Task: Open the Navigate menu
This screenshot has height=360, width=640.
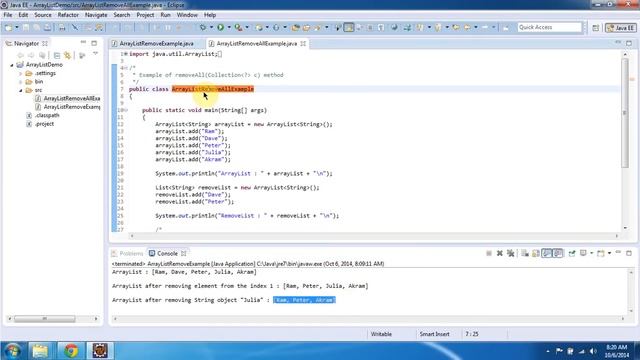Action: (x=96, y=15)
